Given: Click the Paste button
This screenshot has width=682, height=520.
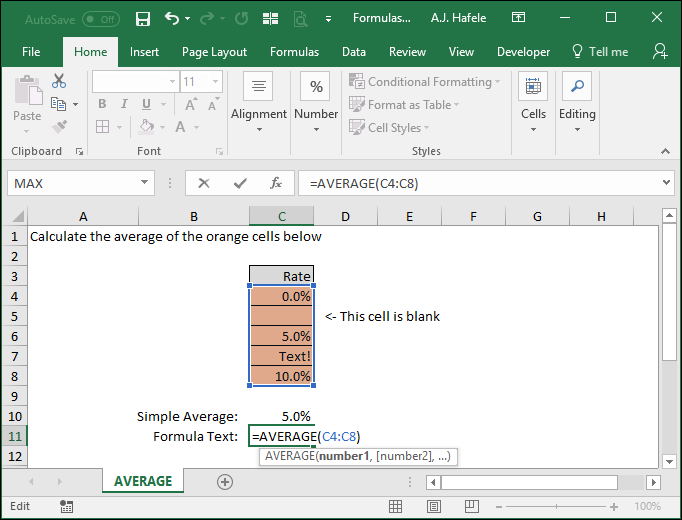Looking at the screenshot, I should (x=27, y=105).
